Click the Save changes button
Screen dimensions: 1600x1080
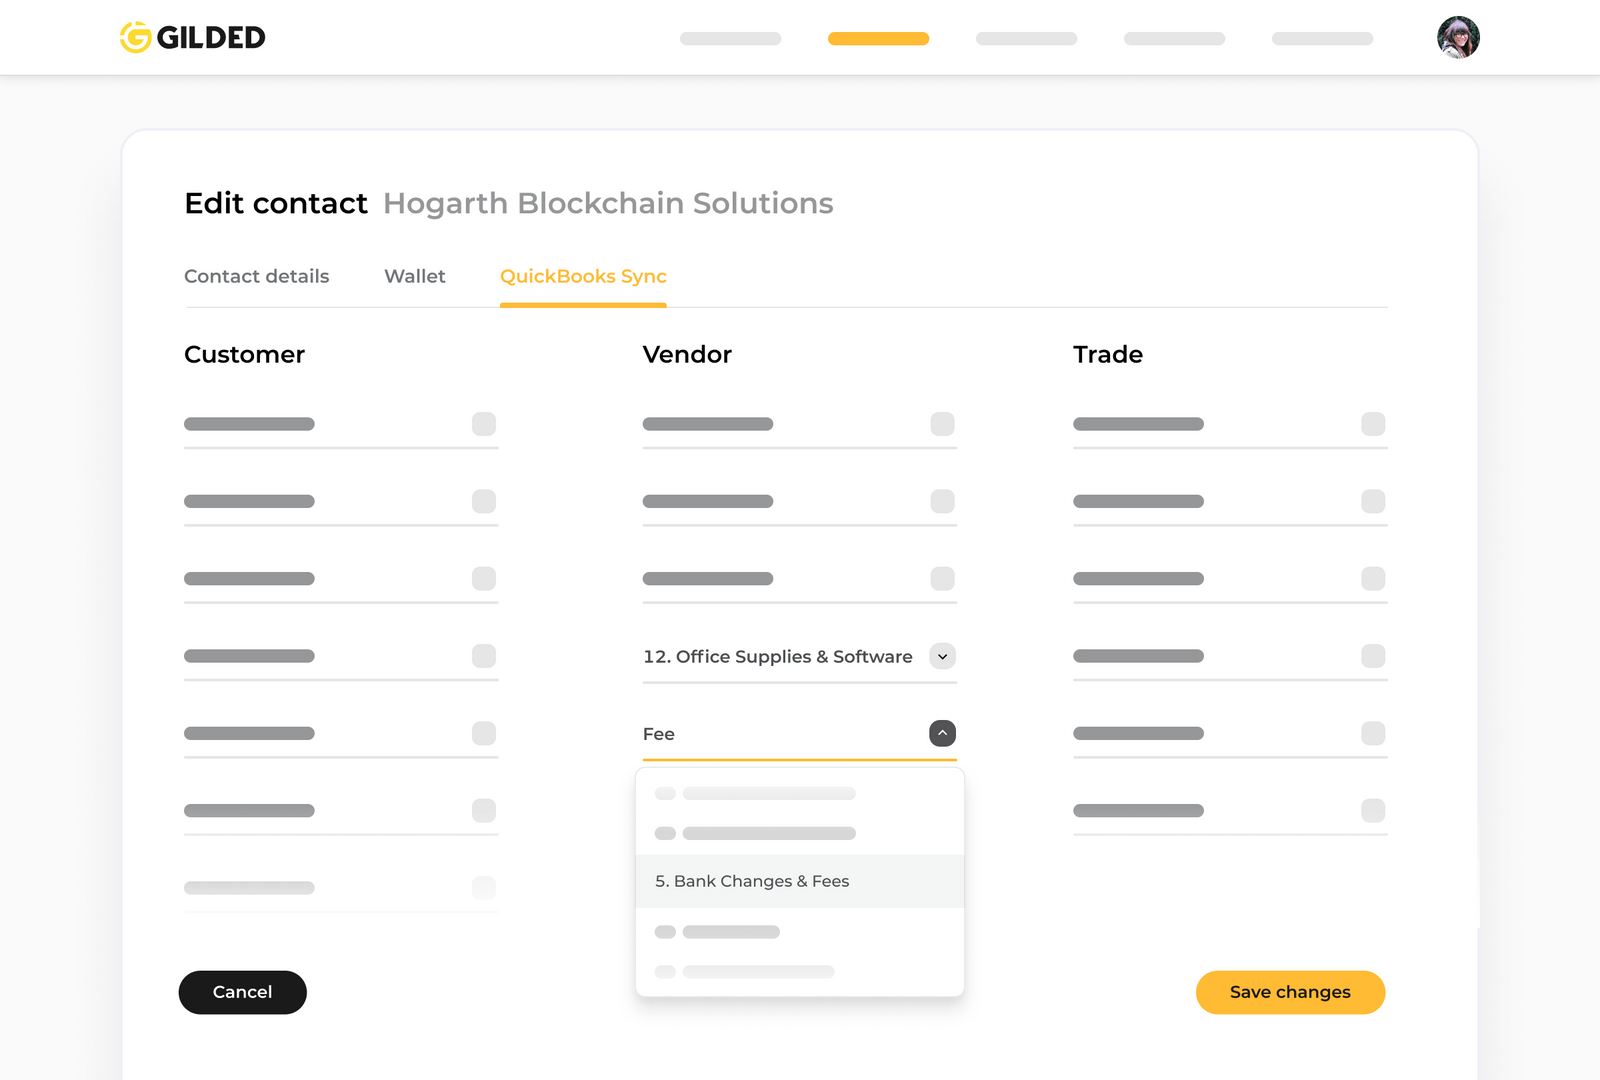(1290, 992)
